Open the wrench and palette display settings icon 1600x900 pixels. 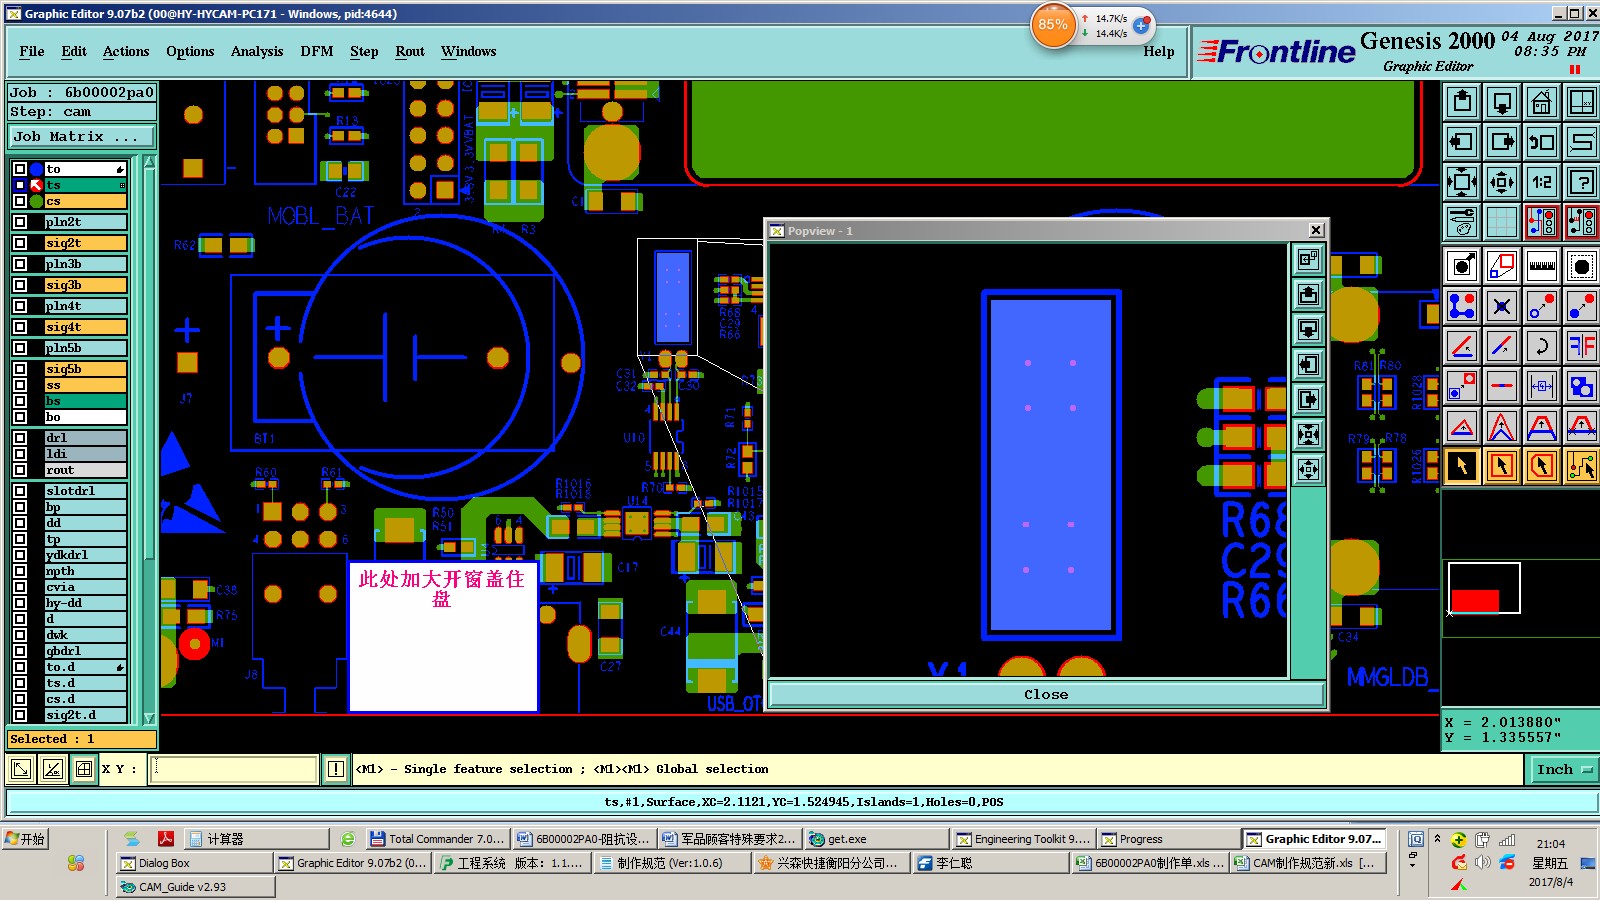tap(1462, 222)
